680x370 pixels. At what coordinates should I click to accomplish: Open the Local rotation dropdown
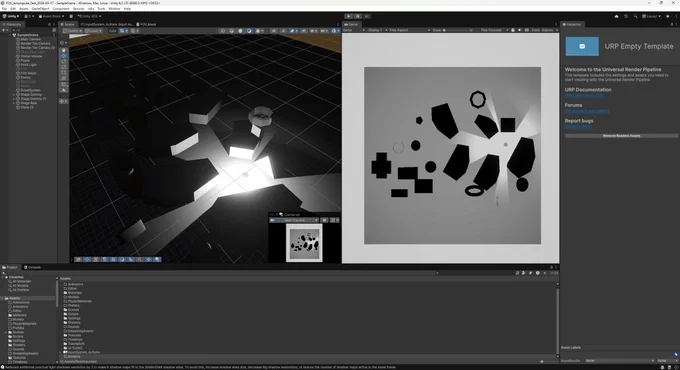[x=93, y=31]
